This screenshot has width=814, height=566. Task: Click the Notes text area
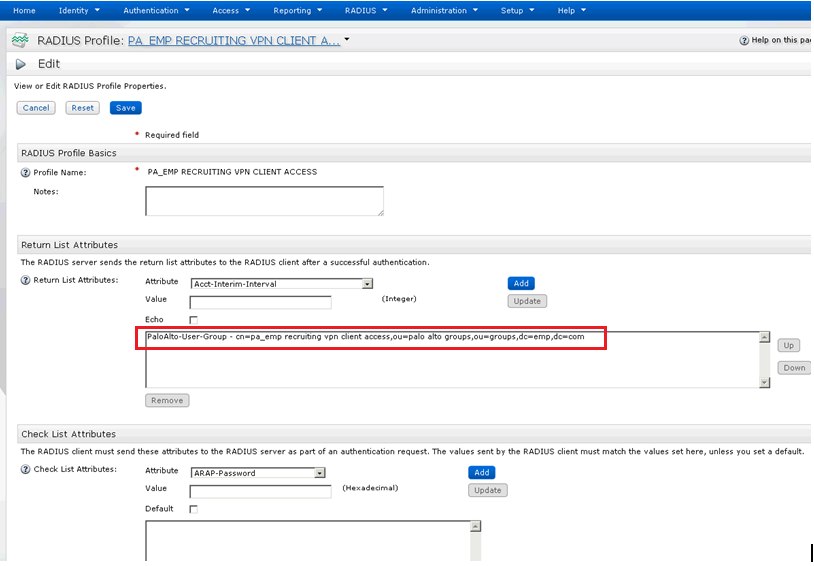pyautogui.click(x=264, y=201)
